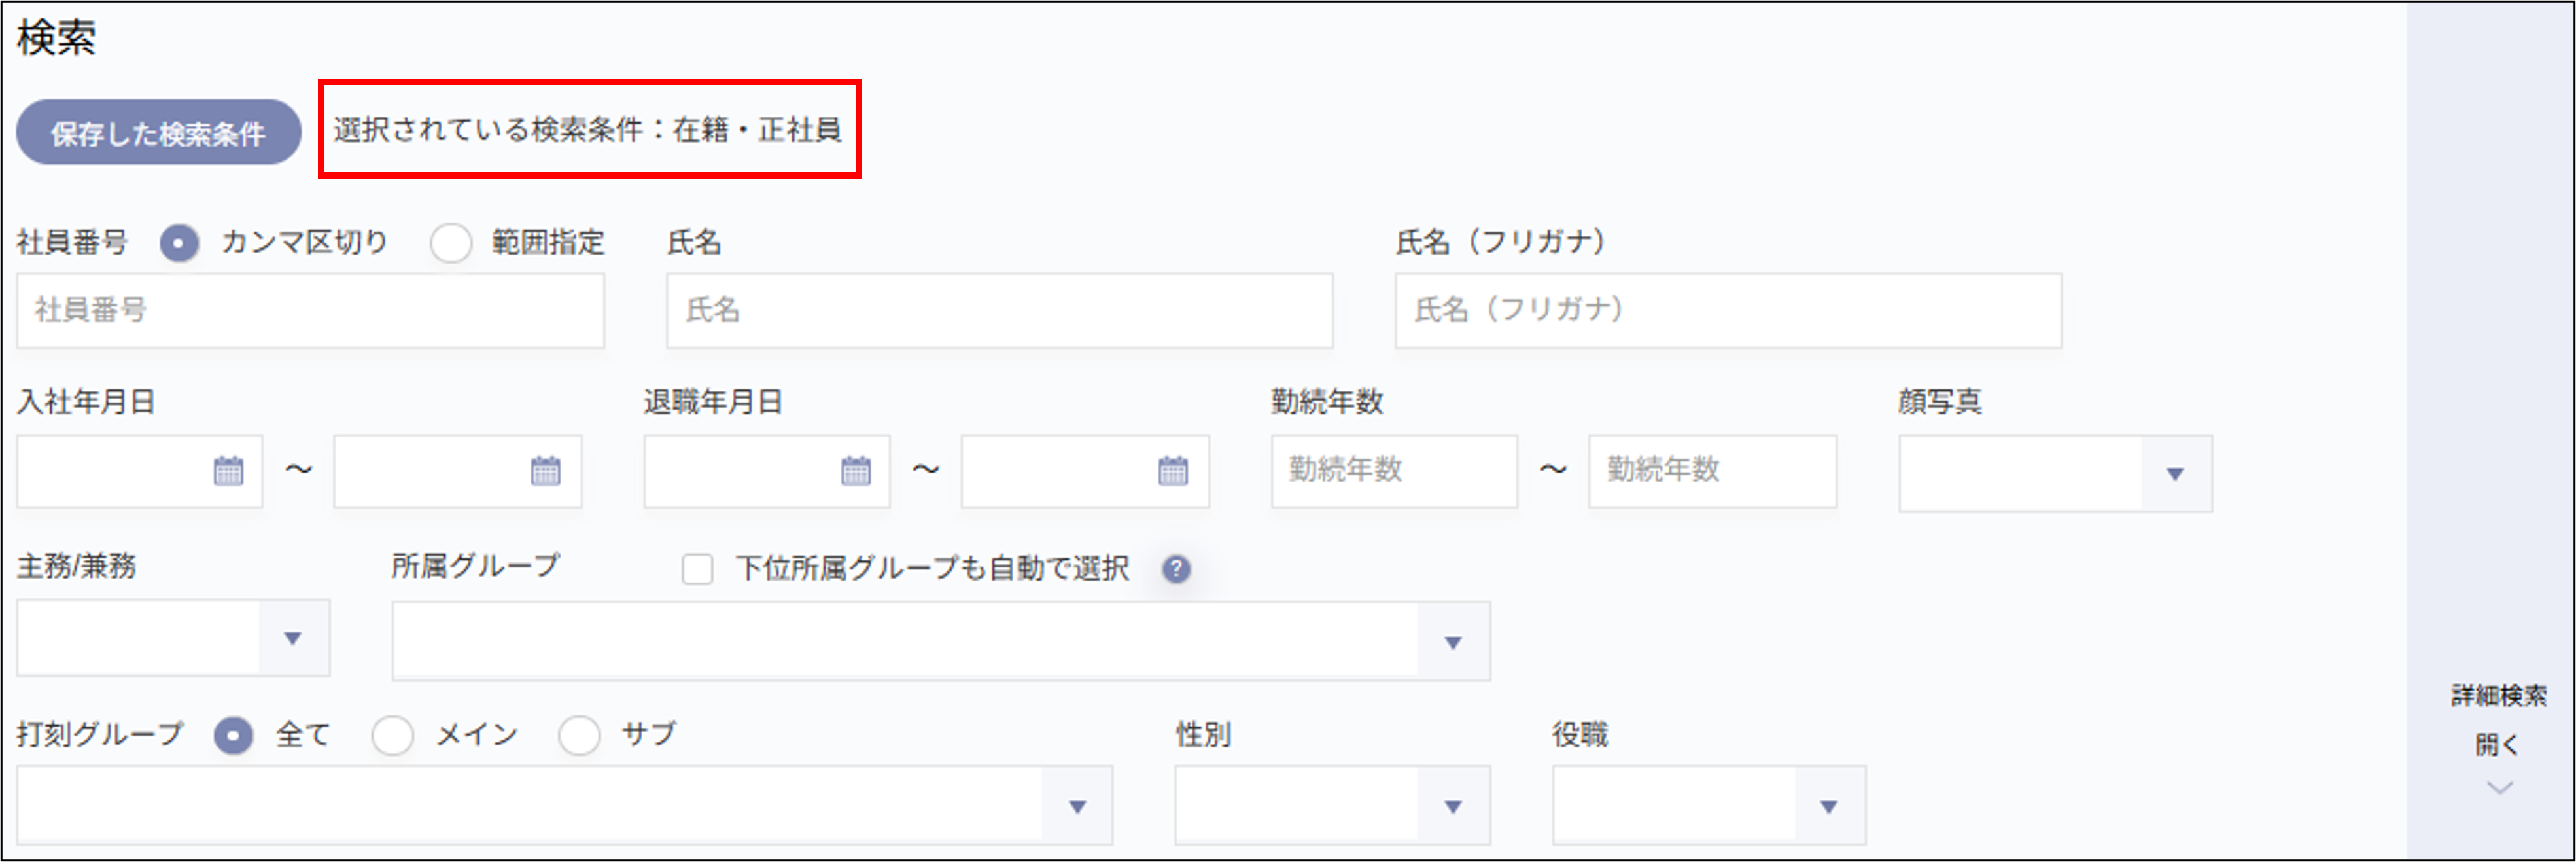Open the 打刻グループ dropdown

tap(1079, 804)
